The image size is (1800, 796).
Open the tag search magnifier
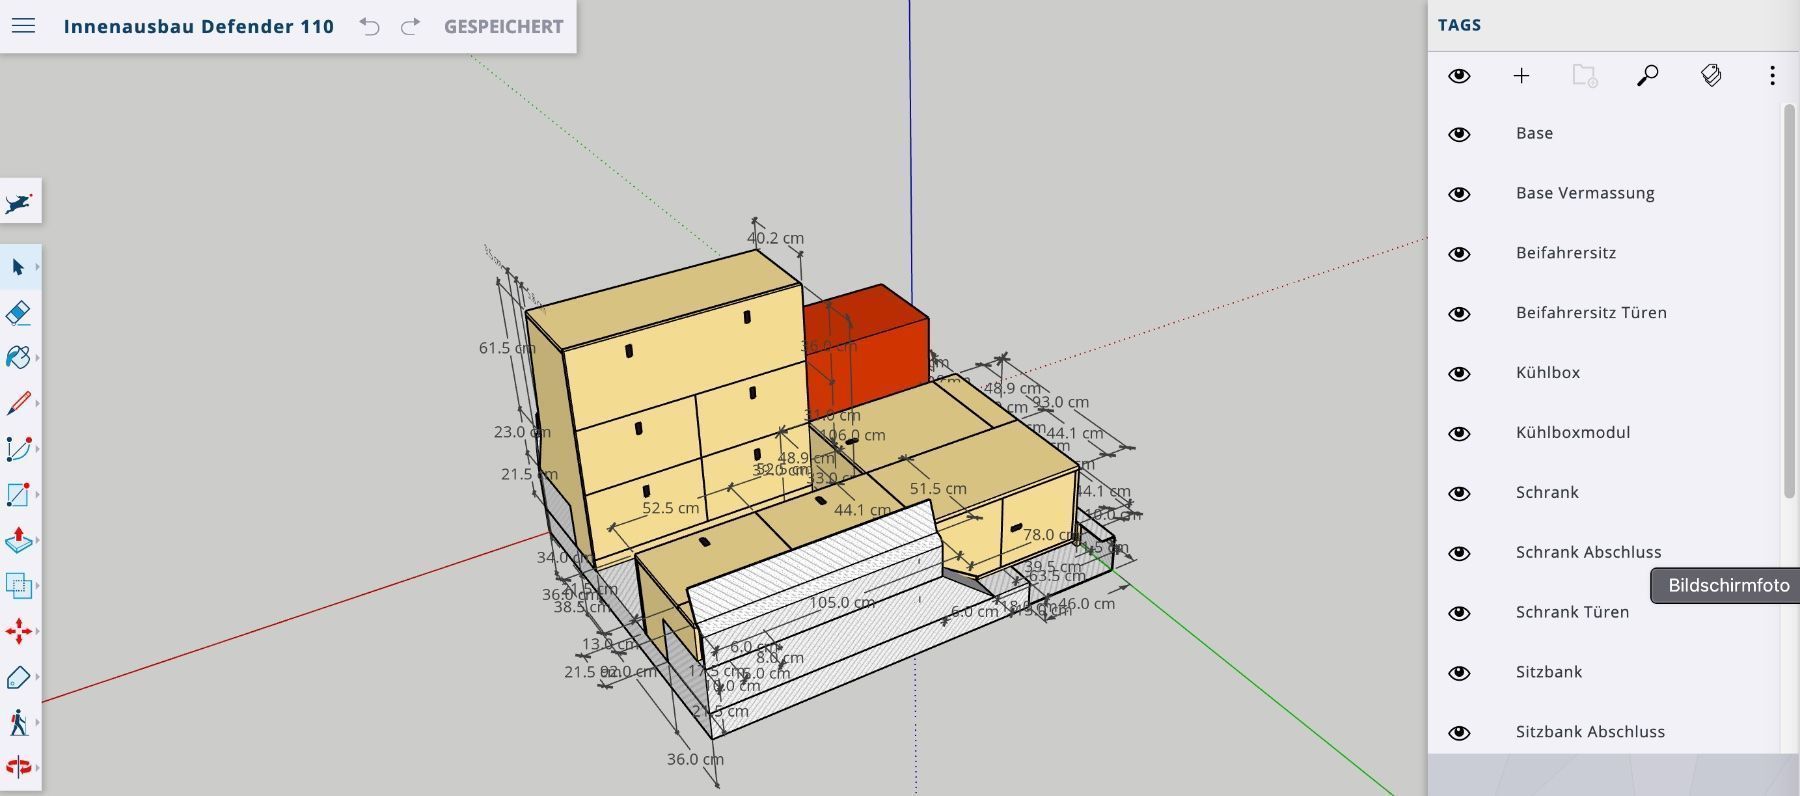pos(1647,76)
